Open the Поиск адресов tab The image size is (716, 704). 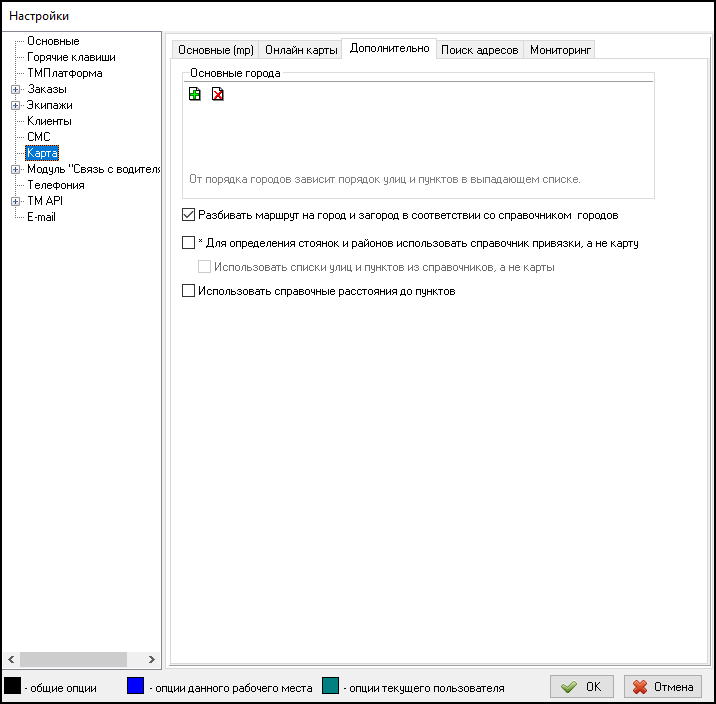pyautogui.click(x=479, y=50)
